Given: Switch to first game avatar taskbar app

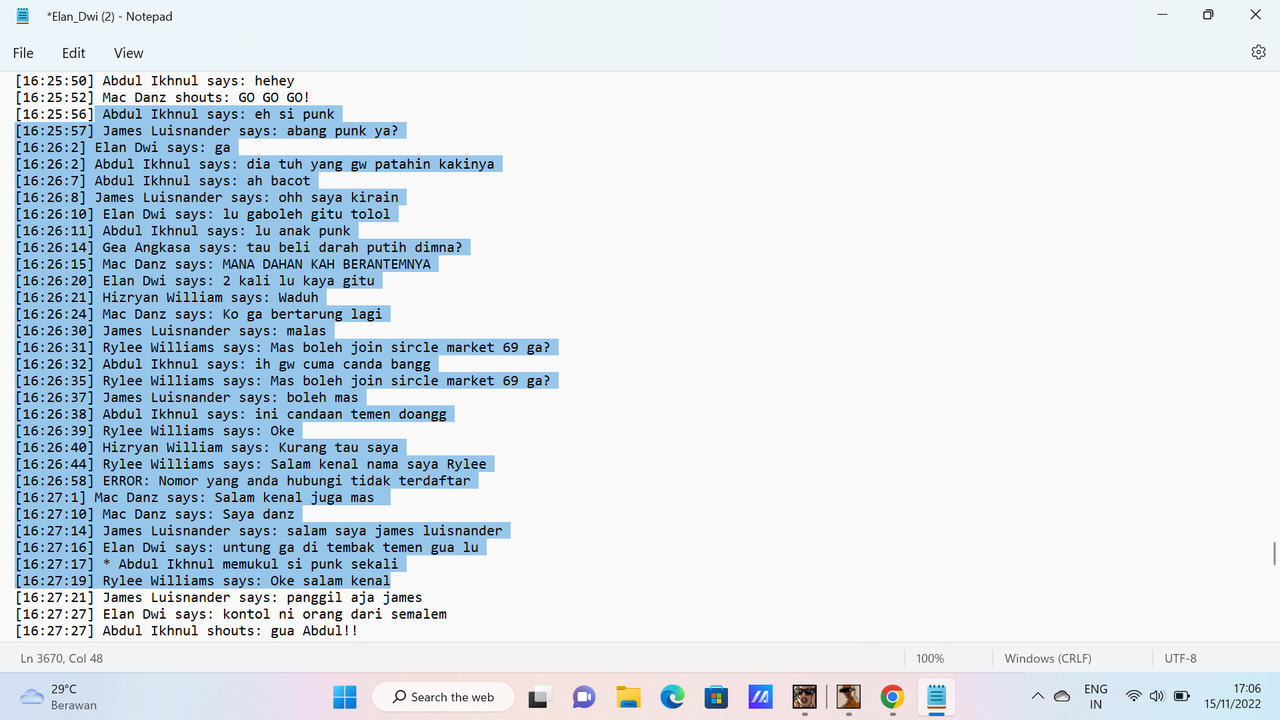Looking at the screenshot, I should [x=804, y=697].
